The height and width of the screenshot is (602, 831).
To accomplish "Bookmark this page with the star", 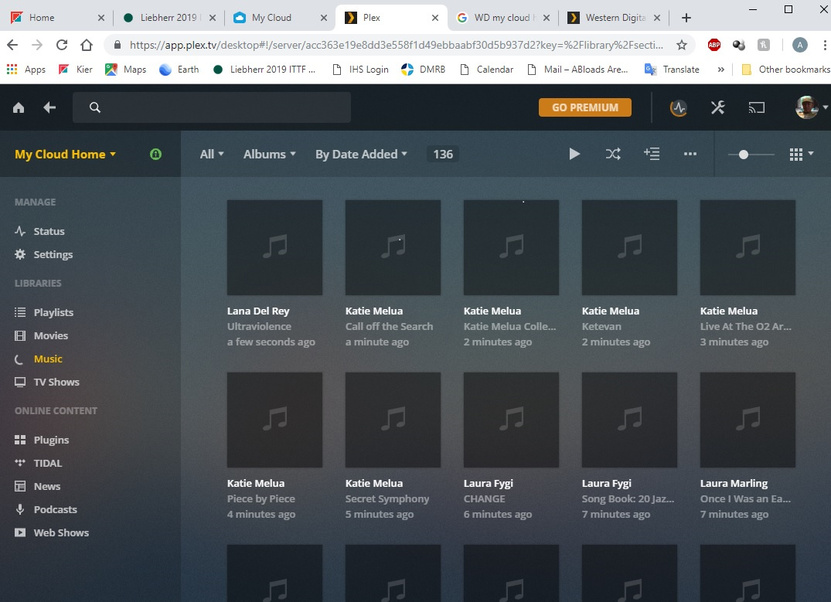I will pyautogui.click(x=682, y=45).
